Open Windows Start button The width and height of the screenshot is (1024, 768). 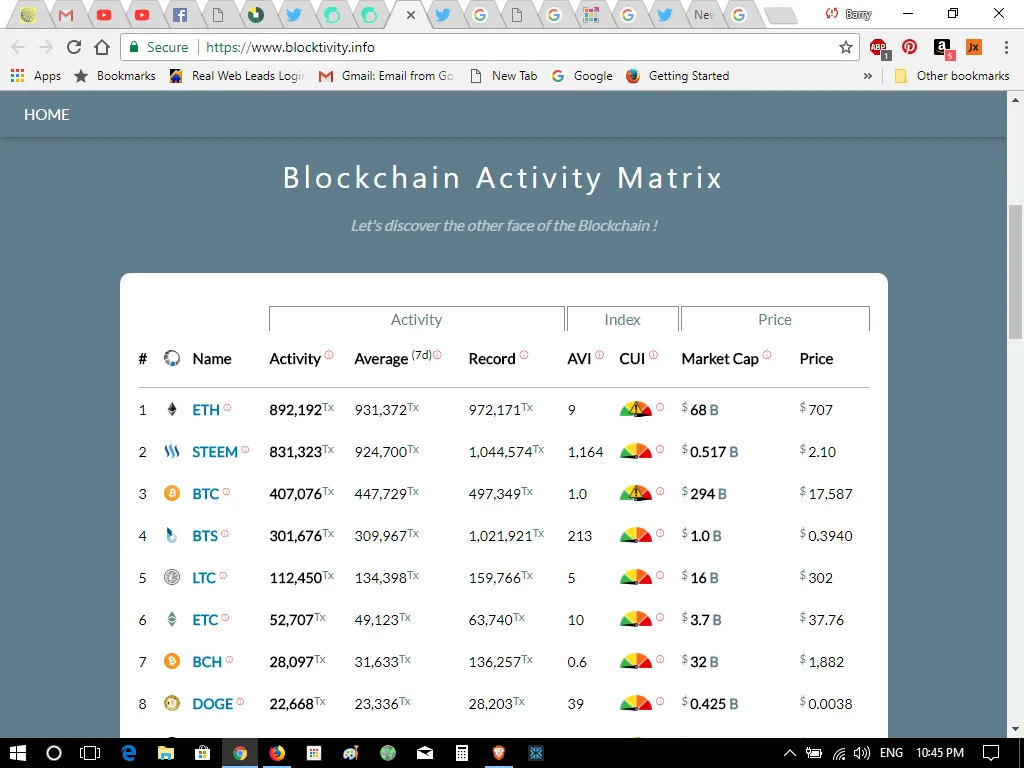(x=18, y=753)
